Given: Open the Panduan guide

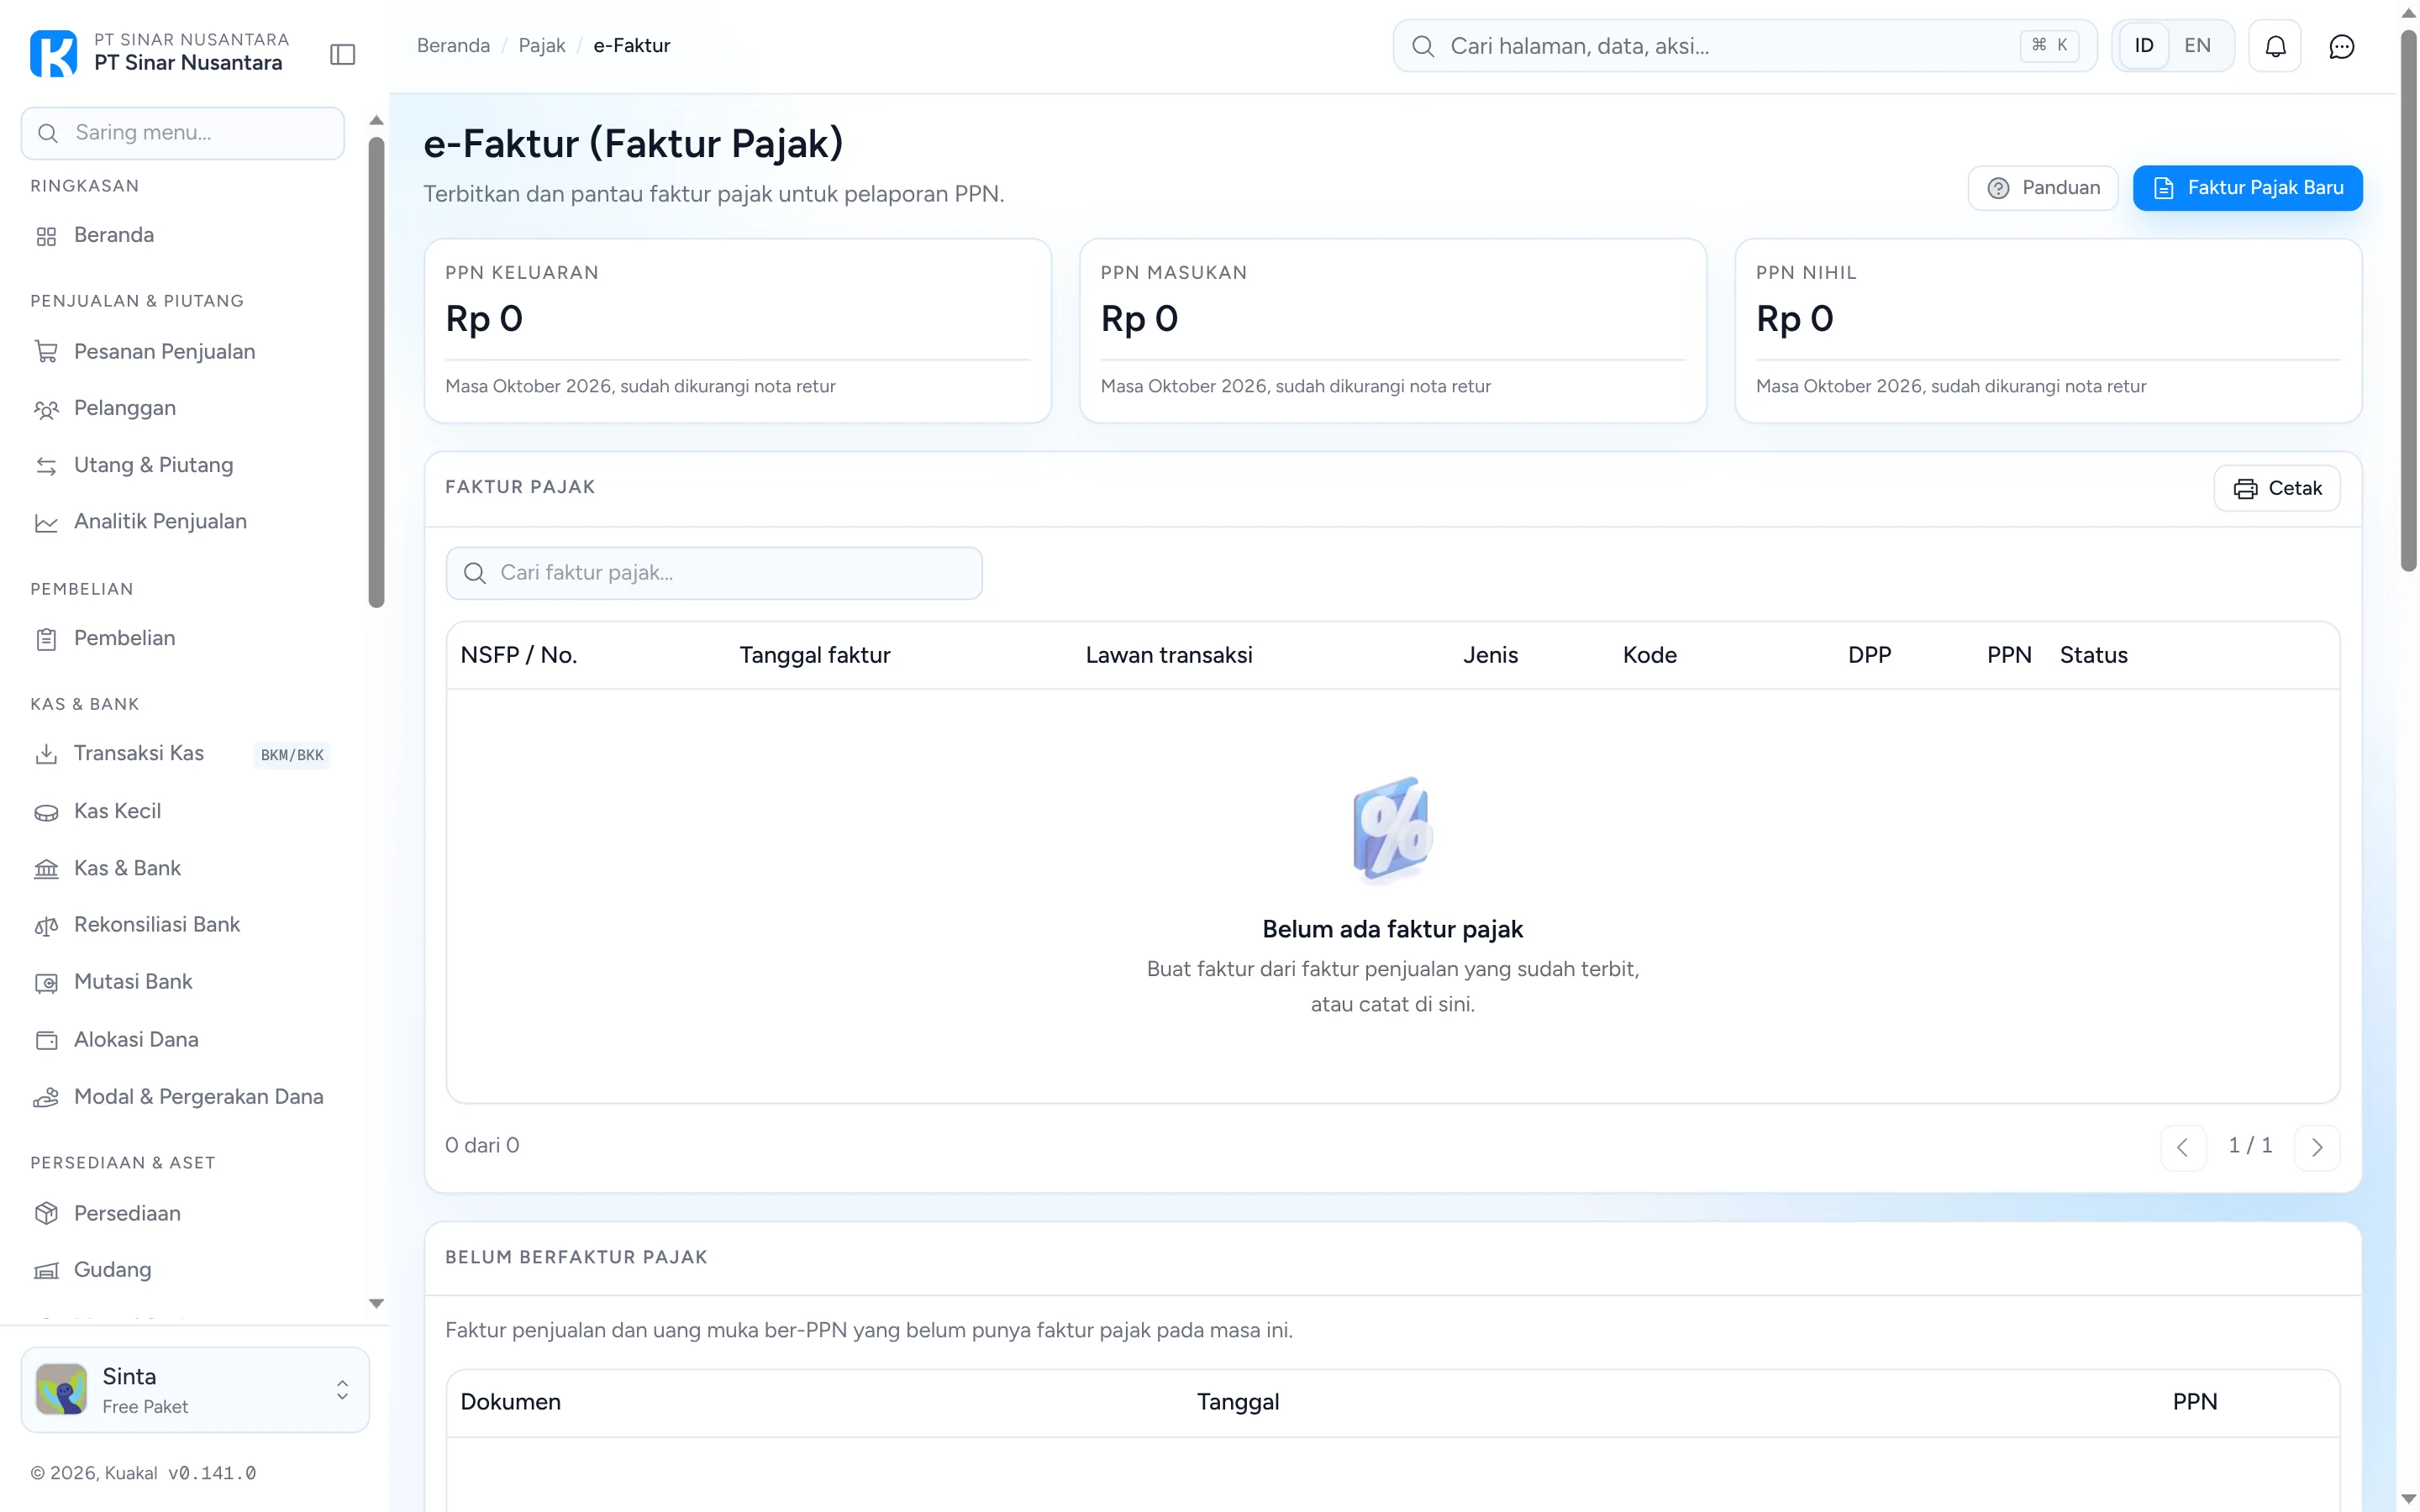Looking at the screenshot, I should [x=2042, y=188].
